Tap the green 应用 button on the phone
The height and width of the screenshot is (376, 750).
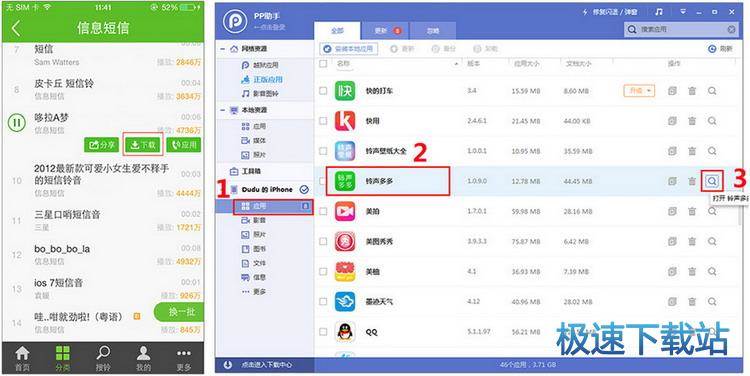click(x=184, y=145)
